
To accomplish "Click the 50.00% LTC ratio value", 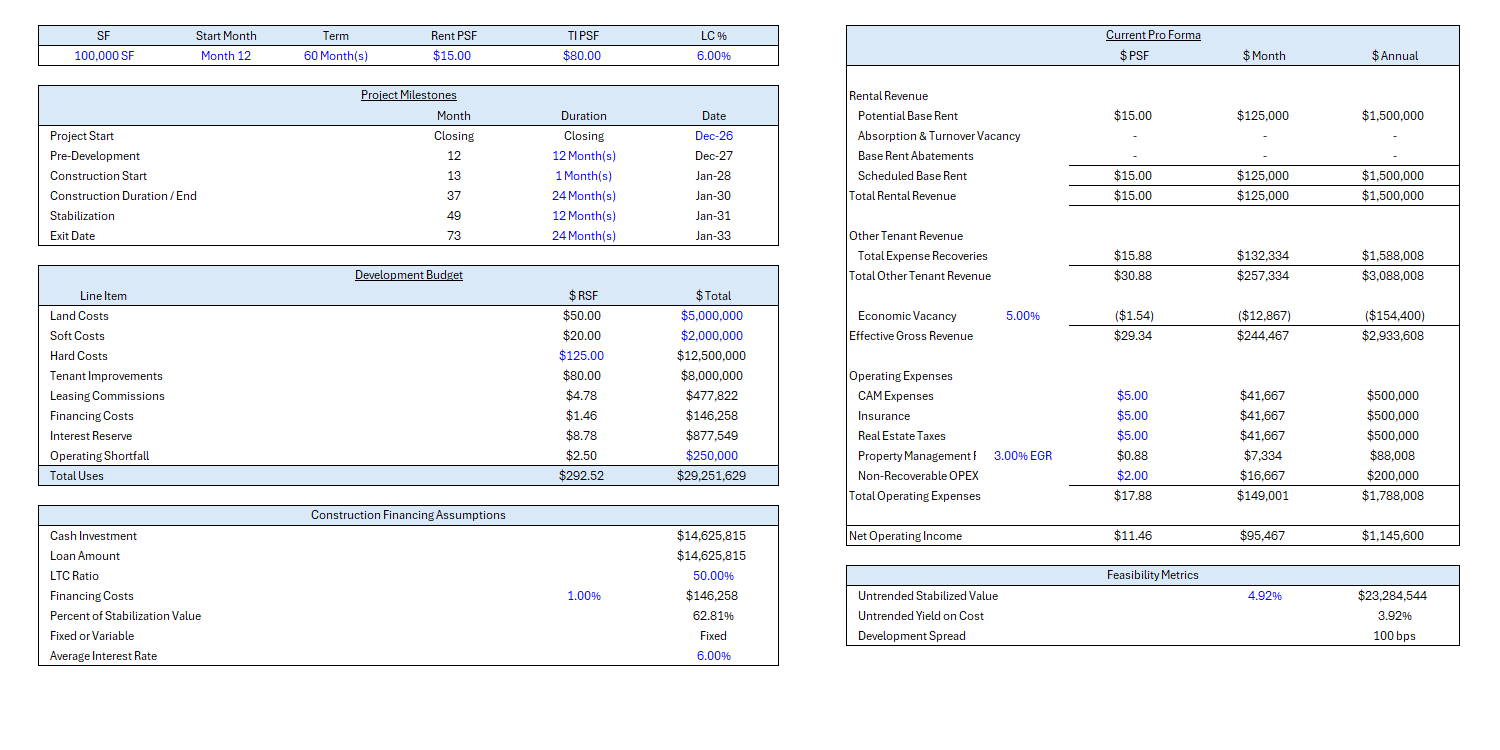I will 714,576.
